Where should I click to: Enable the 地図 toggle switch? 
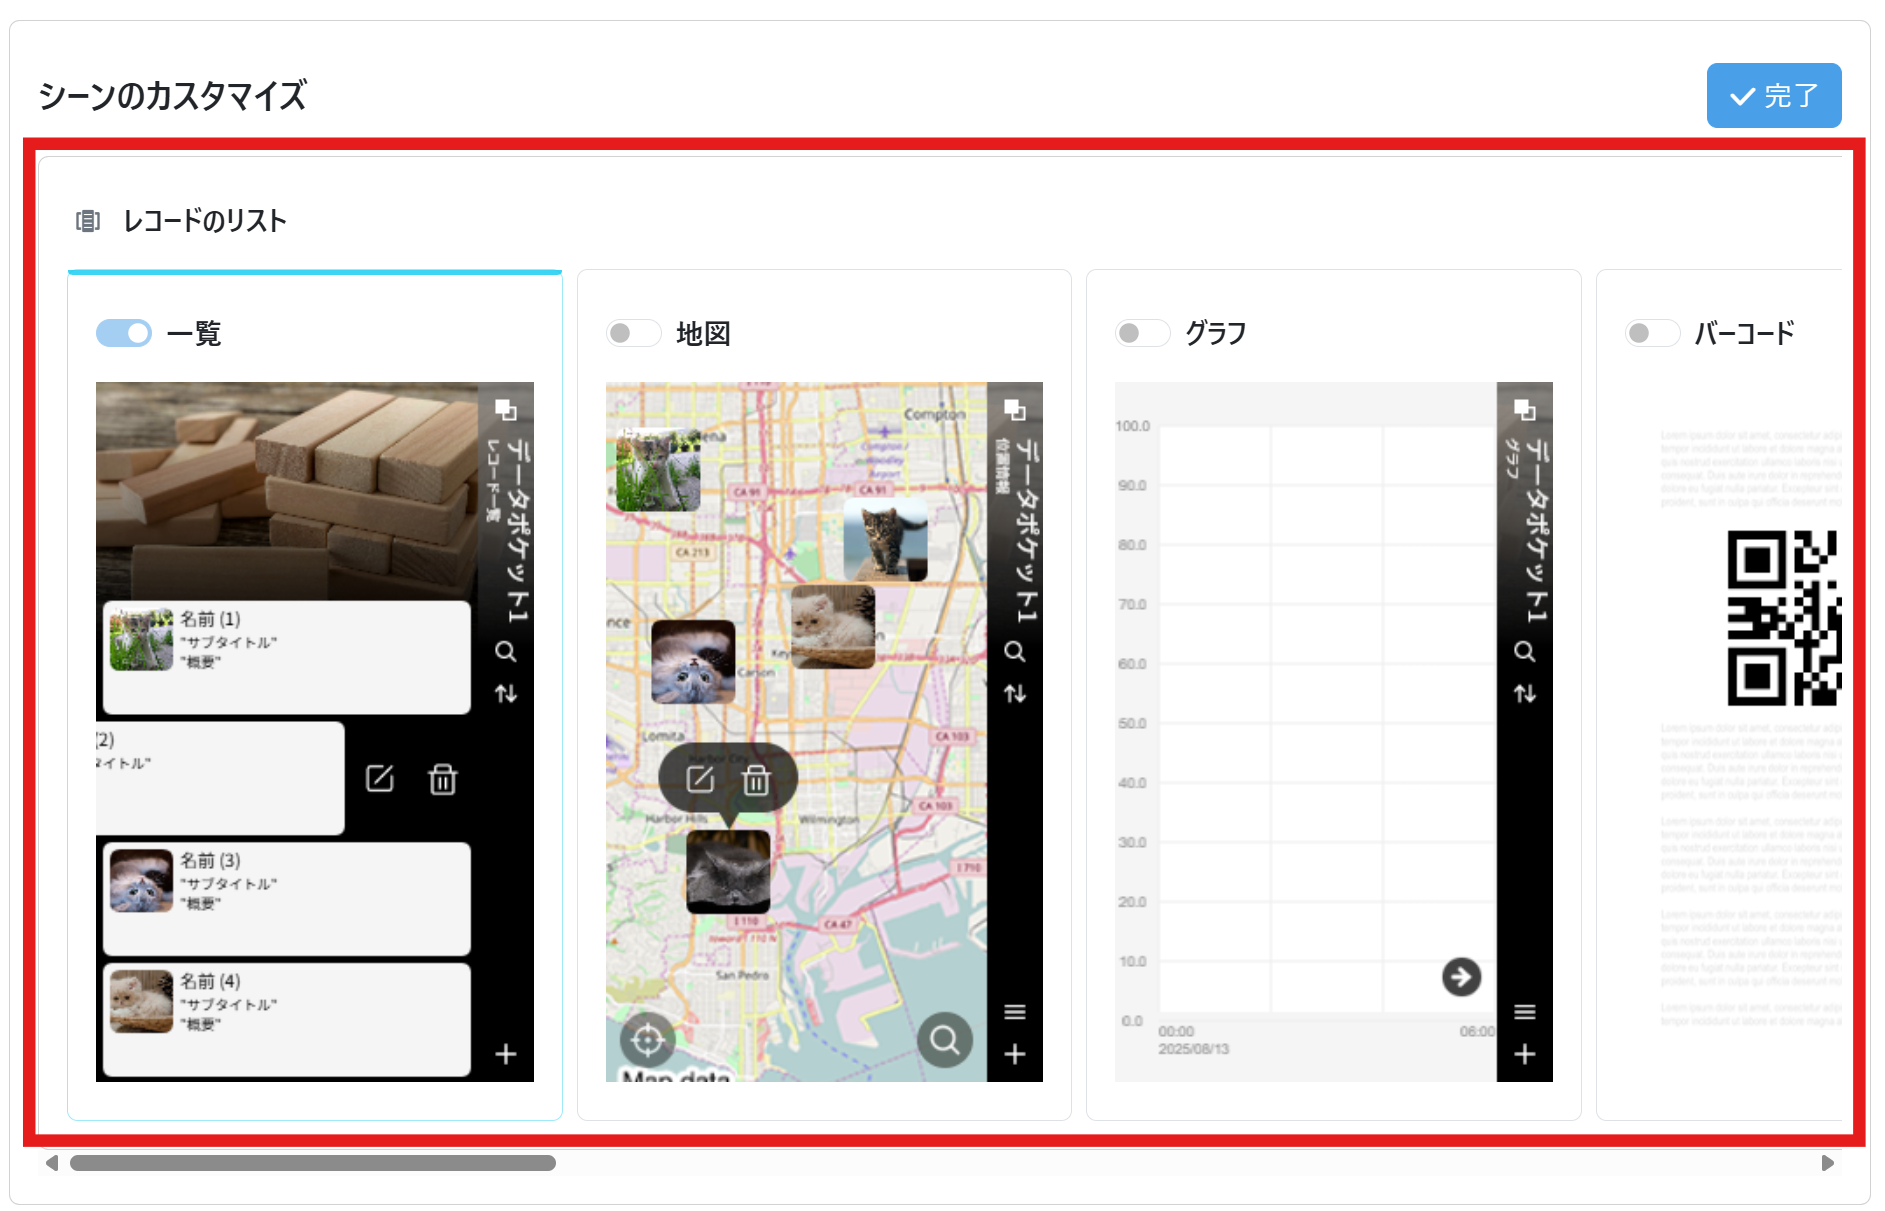tap(633, 333)
